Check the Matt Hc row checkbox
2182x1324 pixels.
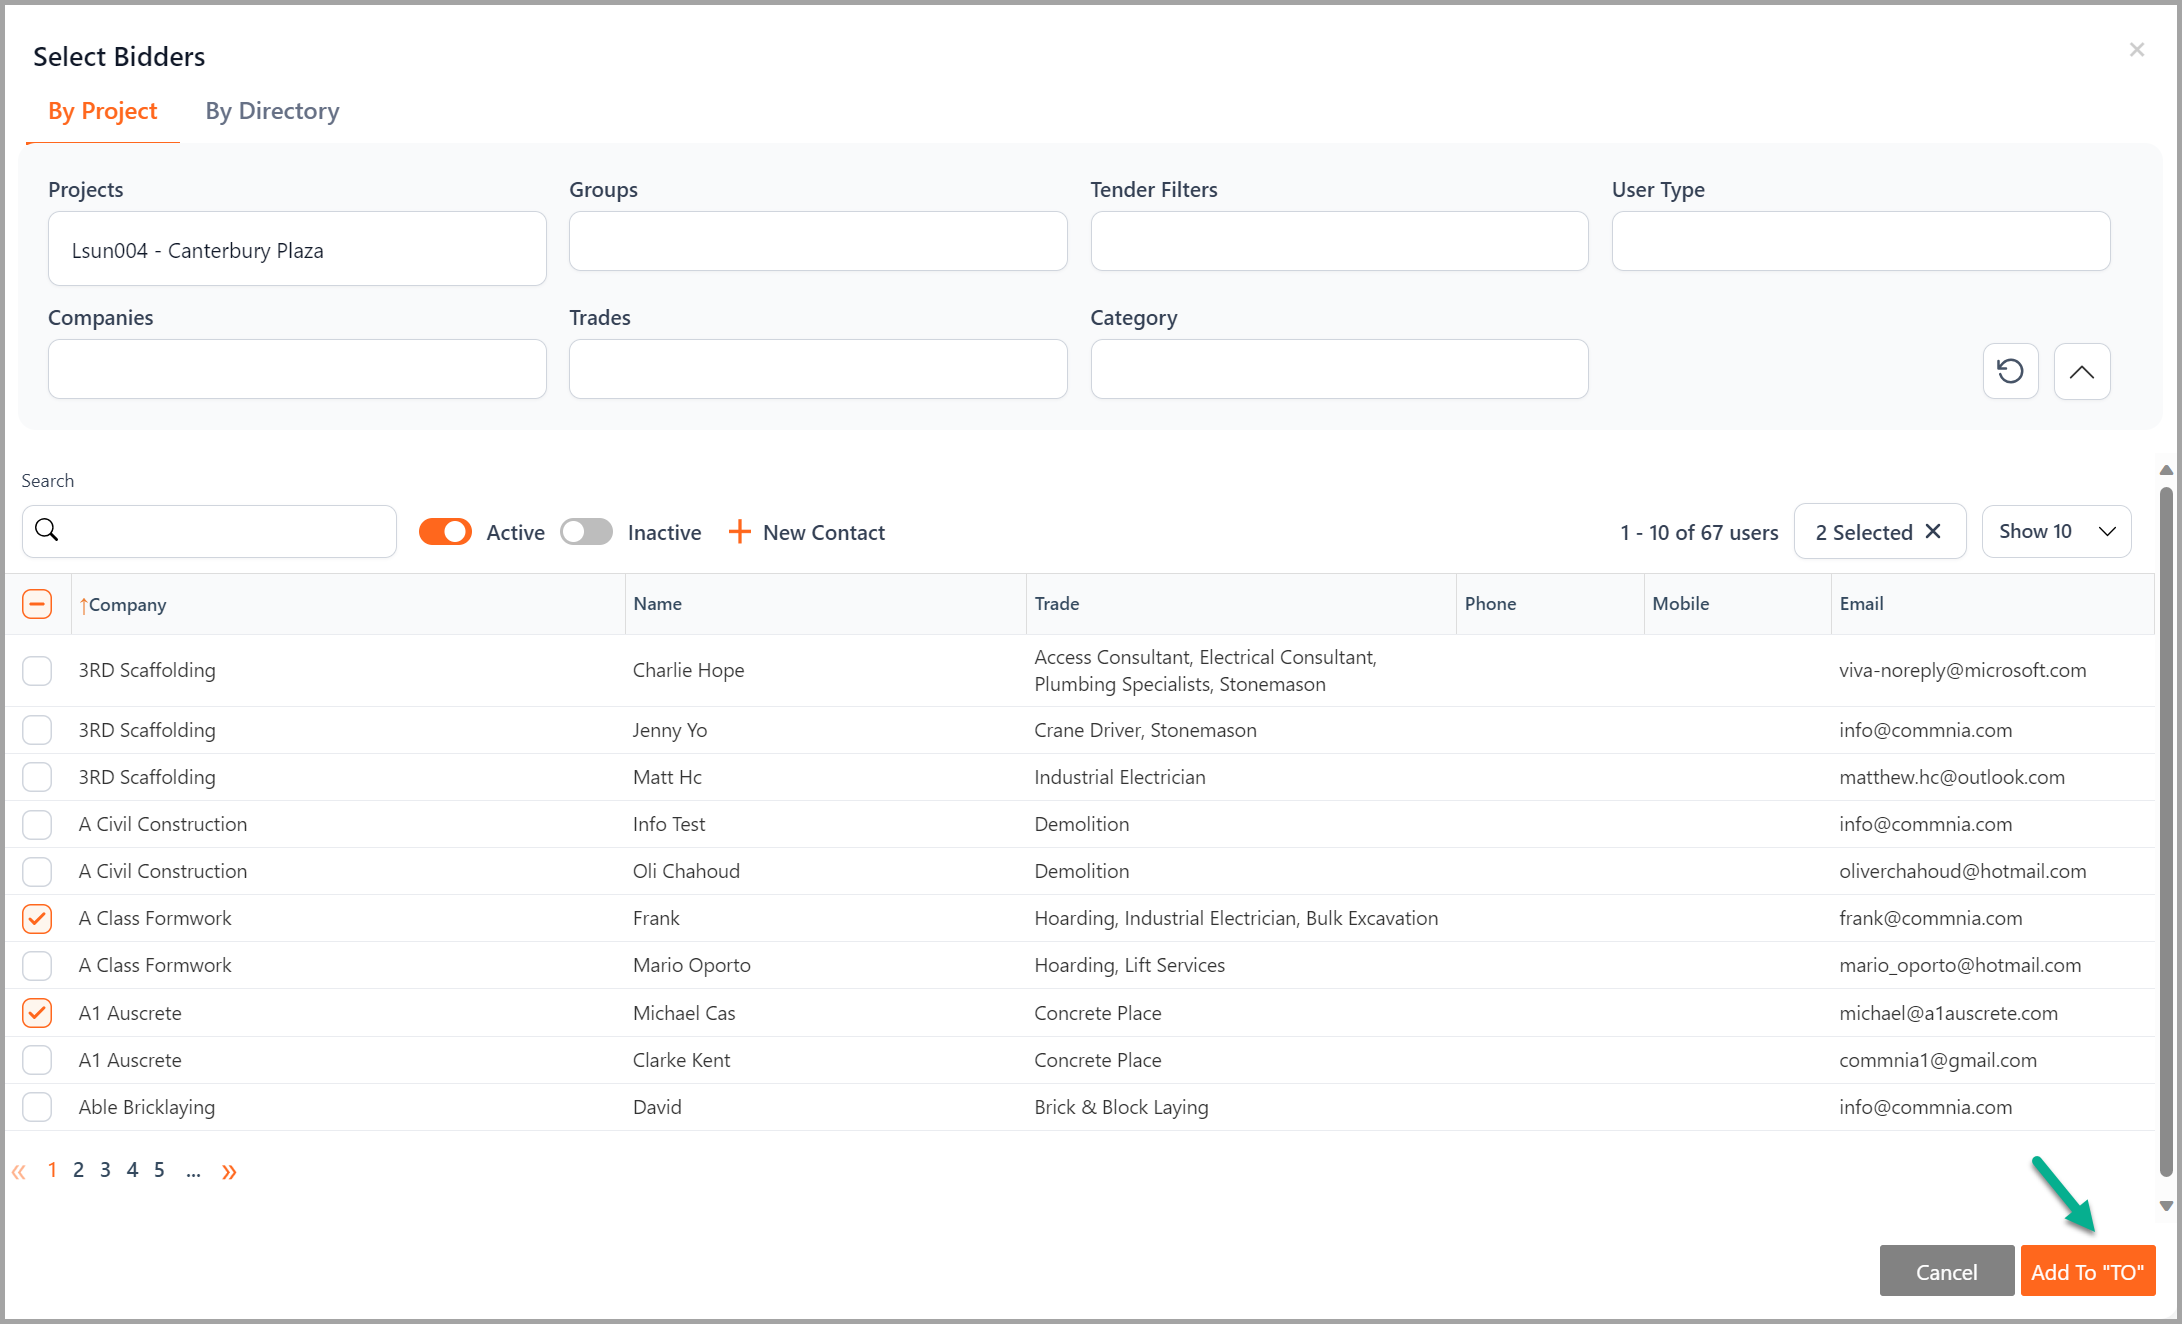click(x=37, y=777)
